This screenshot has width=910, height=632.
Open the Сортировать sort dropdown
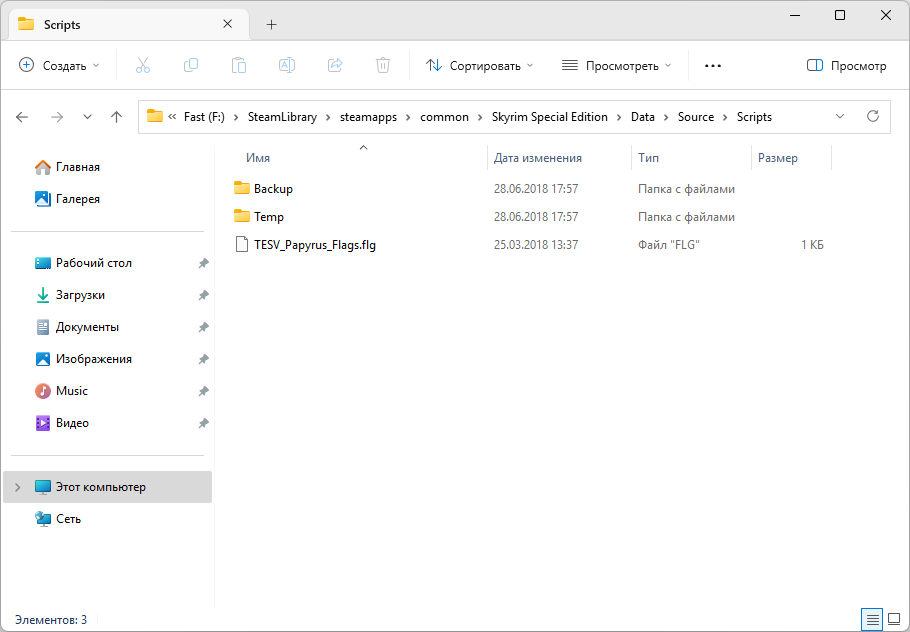point(480,65)
